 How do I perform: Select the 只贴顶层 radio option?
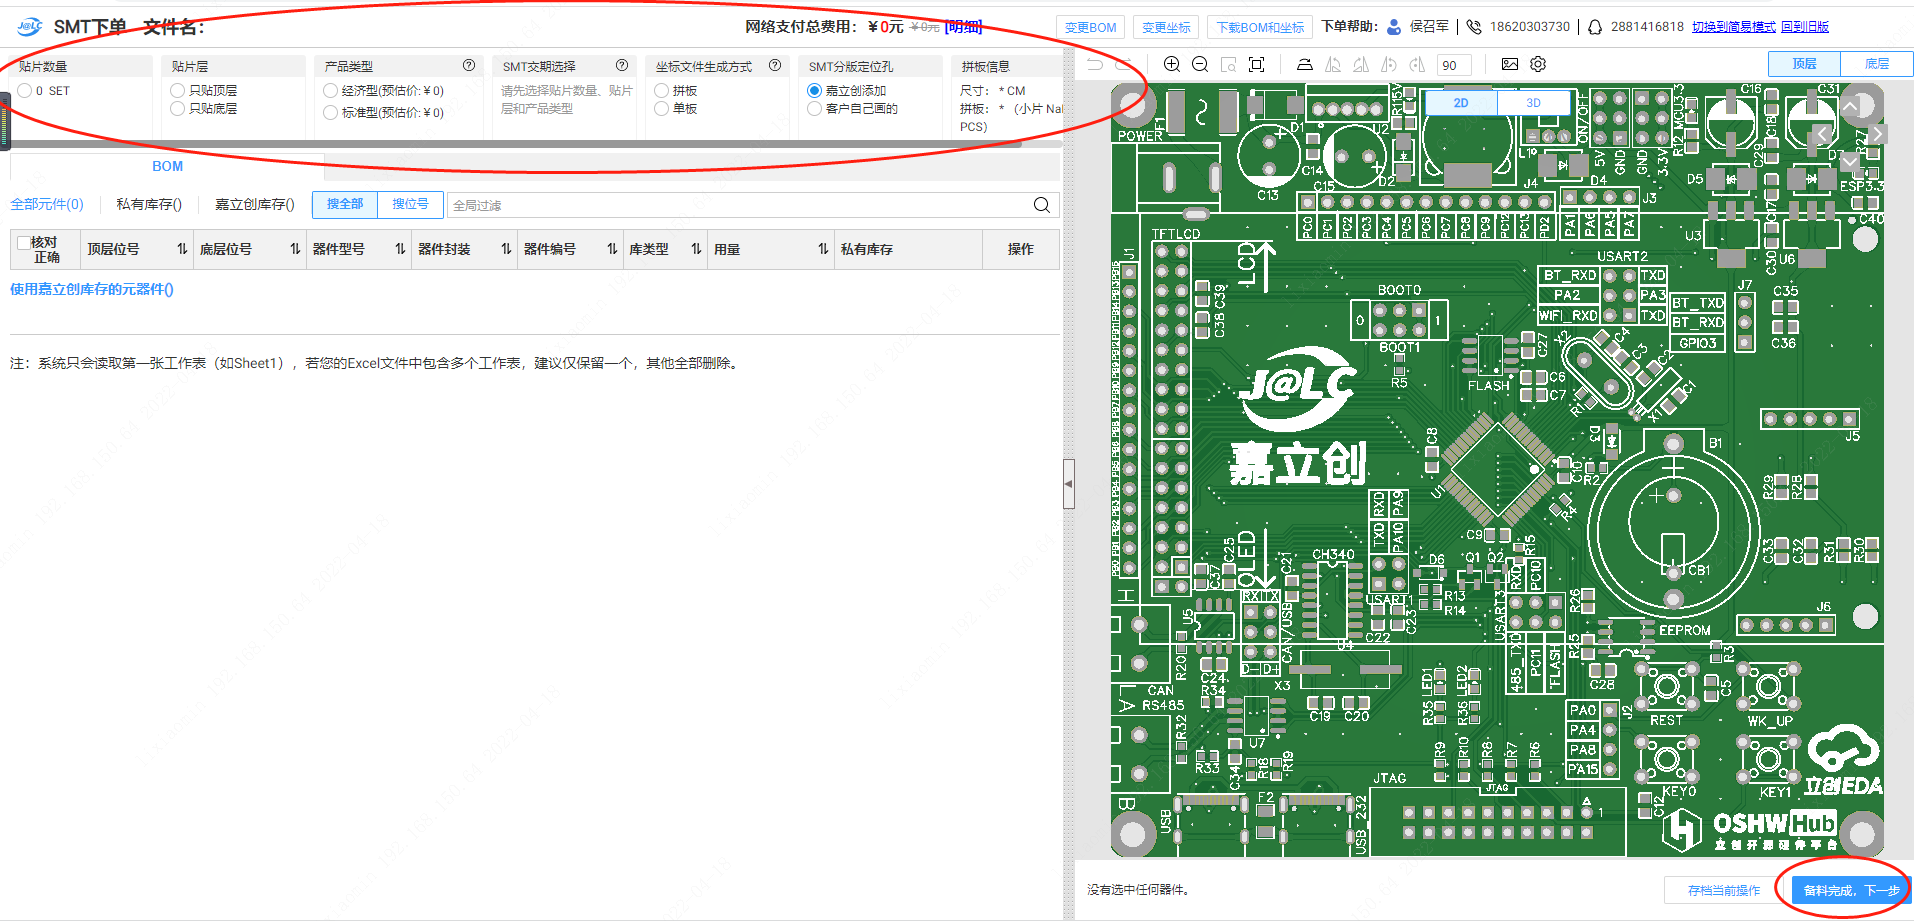click(178, 91)
